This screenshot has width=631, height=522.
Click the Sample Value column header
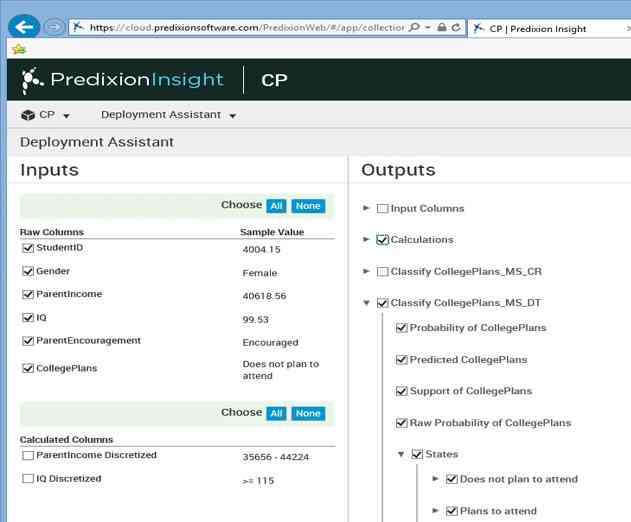[x=272, y=232]
